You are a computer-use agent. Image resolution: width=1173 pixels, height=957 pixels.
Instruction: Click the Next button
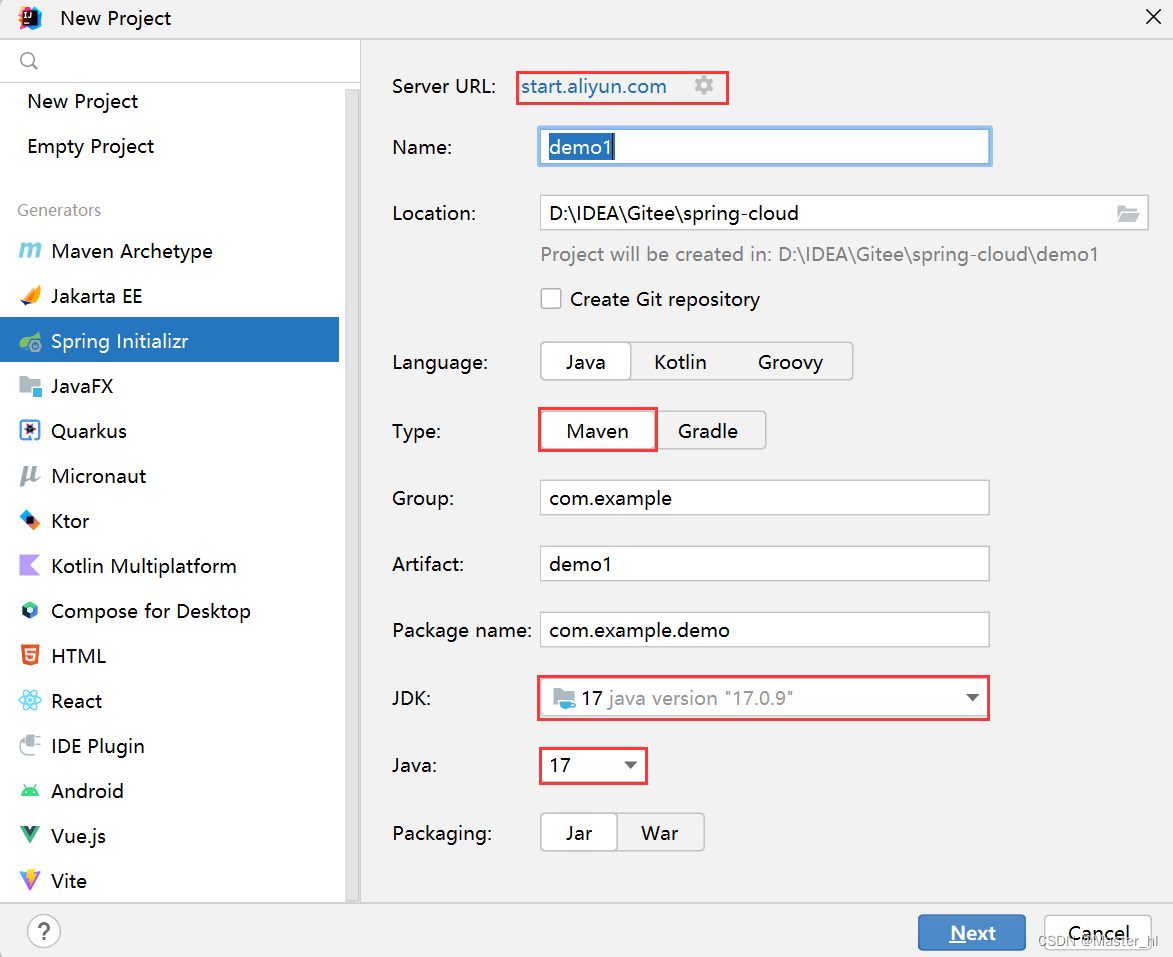click(972, 933)
